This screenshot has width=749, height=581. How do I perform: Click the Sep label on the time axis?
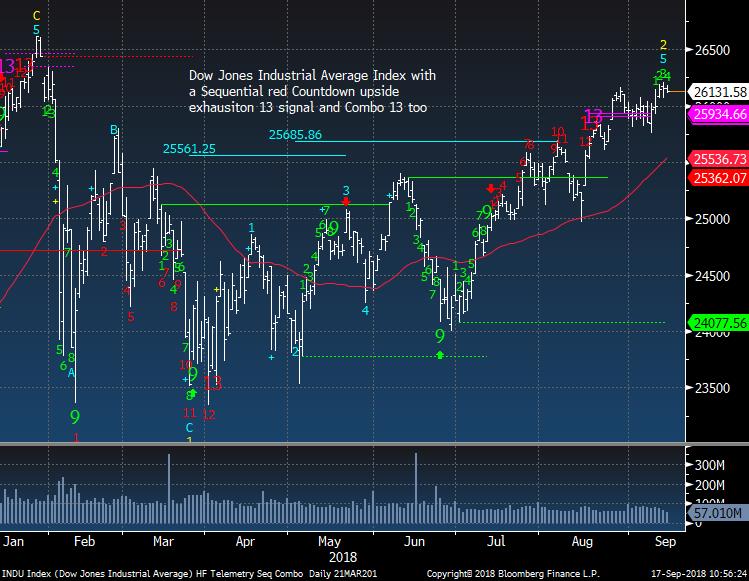click(x=665, y=541)
